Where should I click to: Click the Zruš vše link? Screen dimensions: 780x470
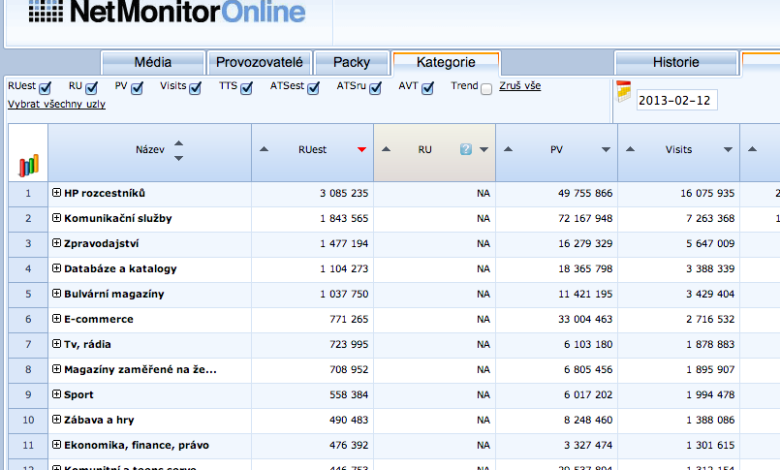point(520,86)
